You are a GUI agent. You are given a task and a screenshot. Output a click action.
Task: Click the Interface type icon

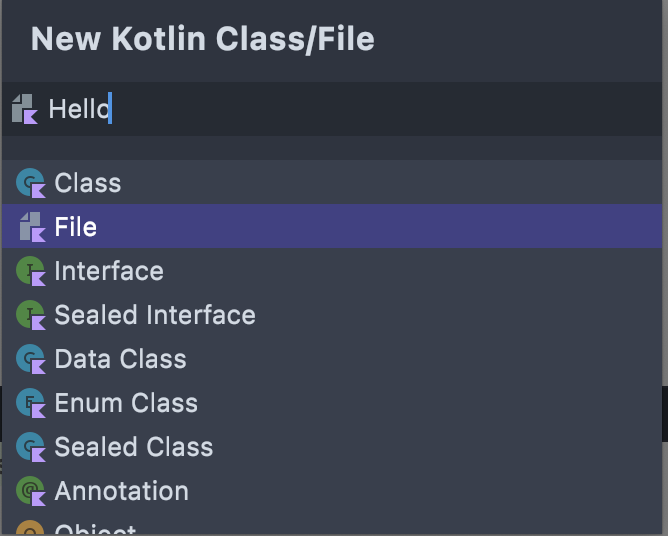coord(31,271)
